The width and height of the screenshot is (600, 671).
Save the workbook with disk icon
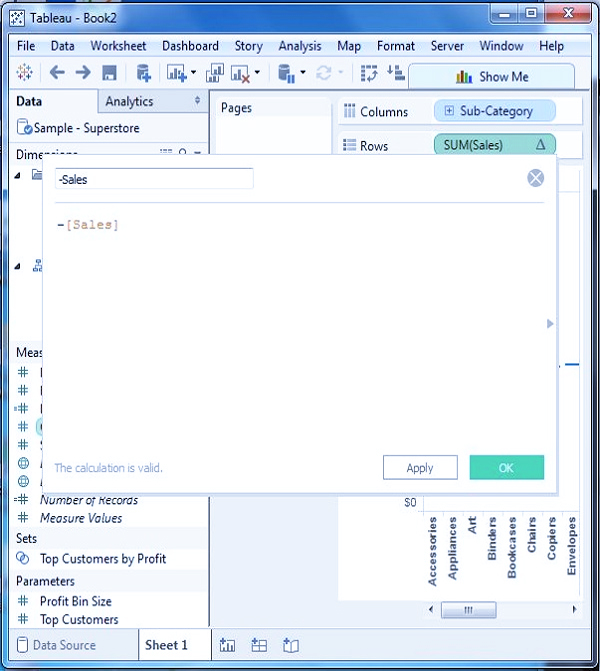coord(110,73)
